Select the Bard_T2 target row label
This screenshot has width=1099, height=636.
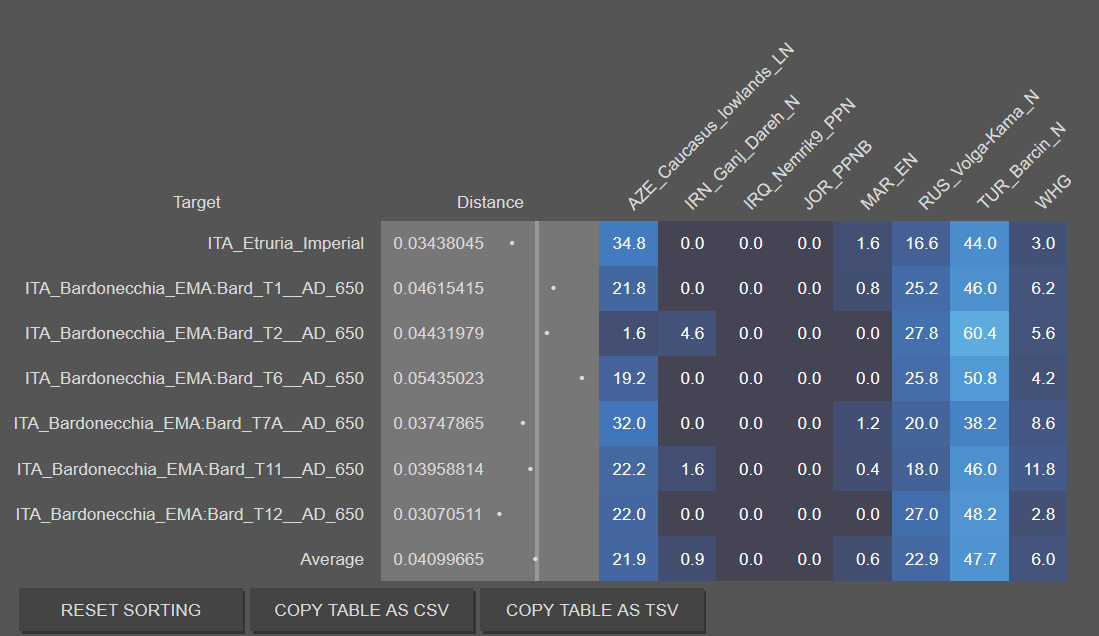click(194, 333)
